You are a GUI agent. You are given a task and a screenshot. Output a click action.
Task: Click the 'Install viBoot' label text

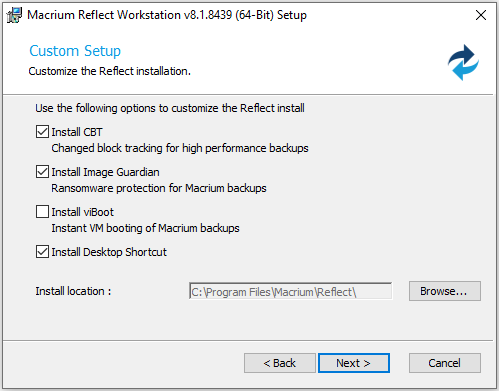coord(83,212)
